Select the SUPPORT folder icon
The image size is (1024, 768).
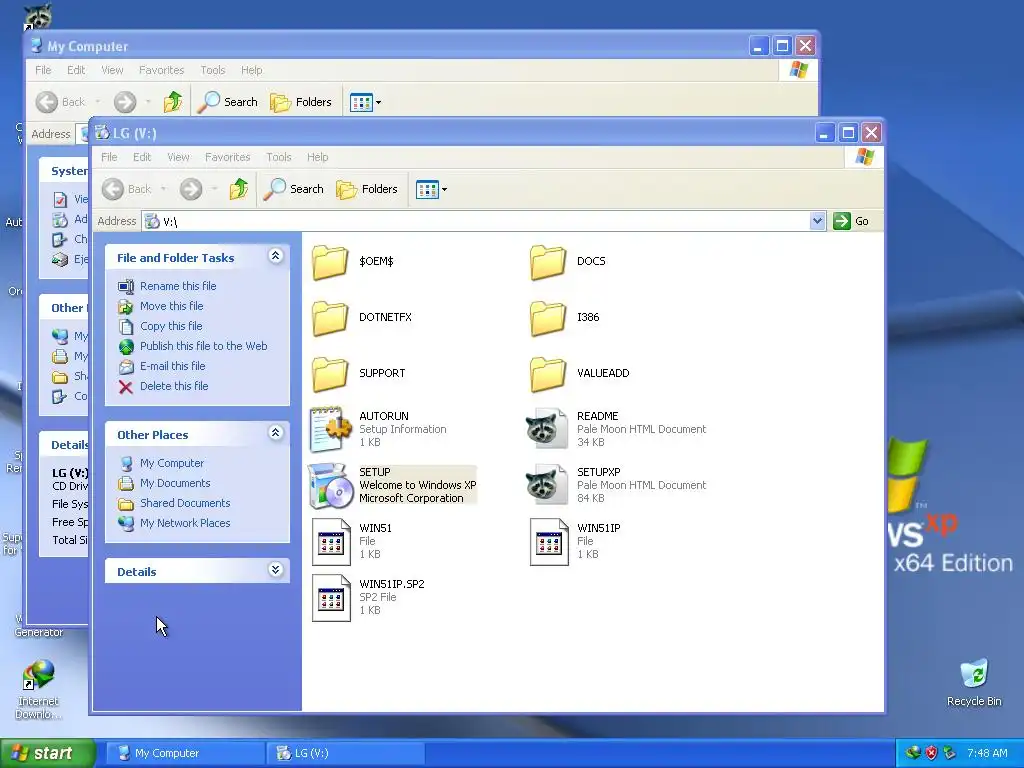pos(330,374)
